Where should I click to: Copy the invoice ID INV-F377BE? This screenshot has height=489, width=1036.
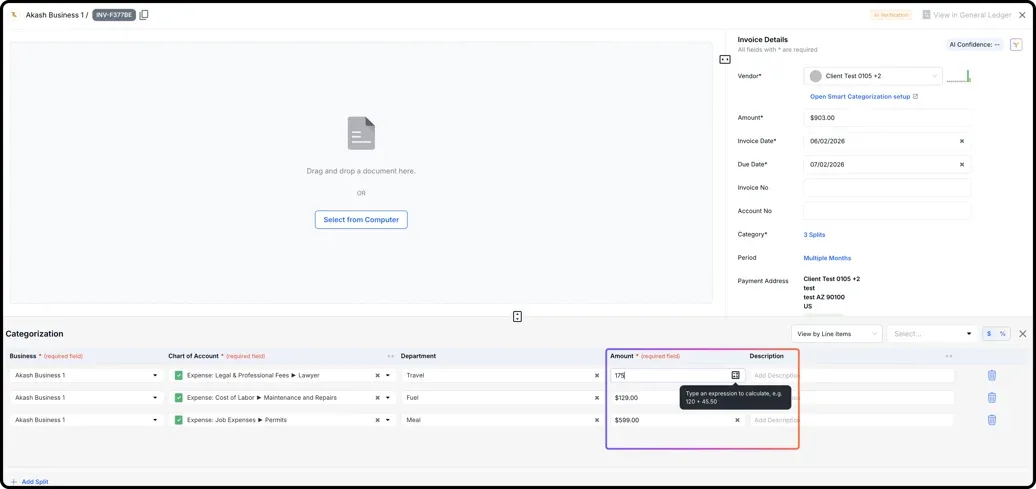[x=144, y=15]
